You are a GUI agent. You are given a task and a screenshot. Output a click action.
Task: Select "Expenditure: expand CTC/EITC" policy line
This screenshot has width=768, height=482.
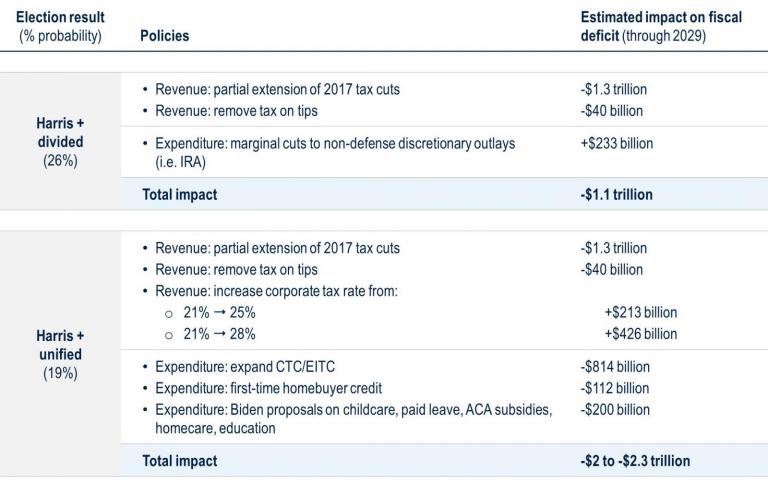[245, 367]
